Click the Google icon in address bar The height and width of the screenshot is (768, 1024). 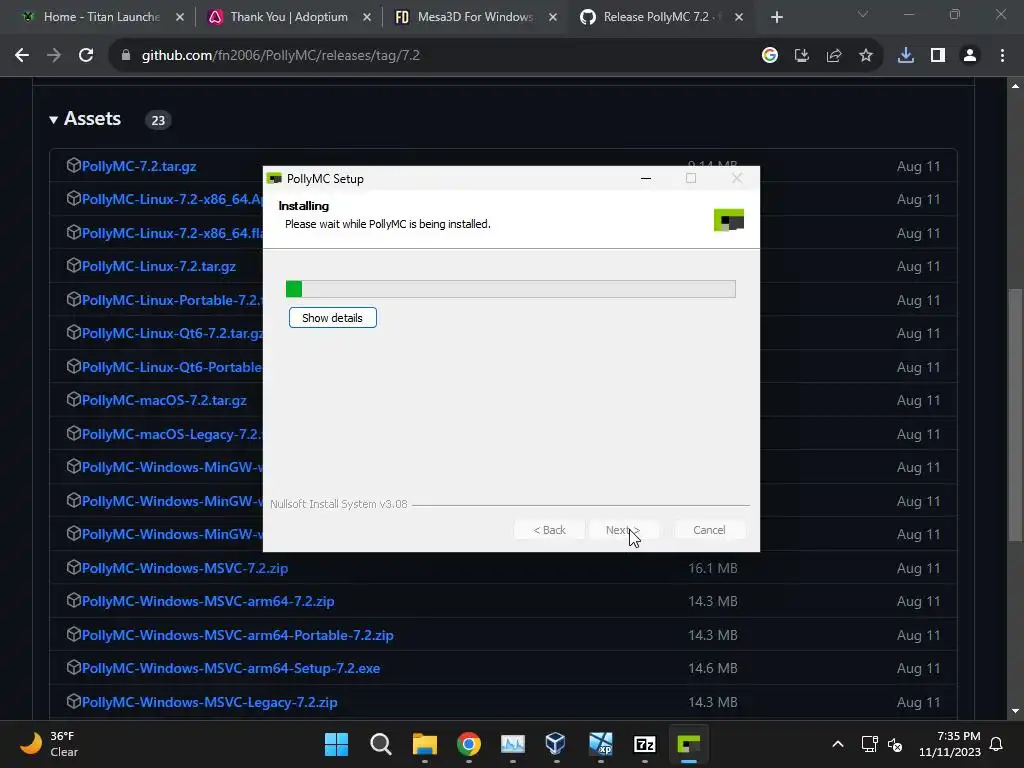tap(769, 56)
